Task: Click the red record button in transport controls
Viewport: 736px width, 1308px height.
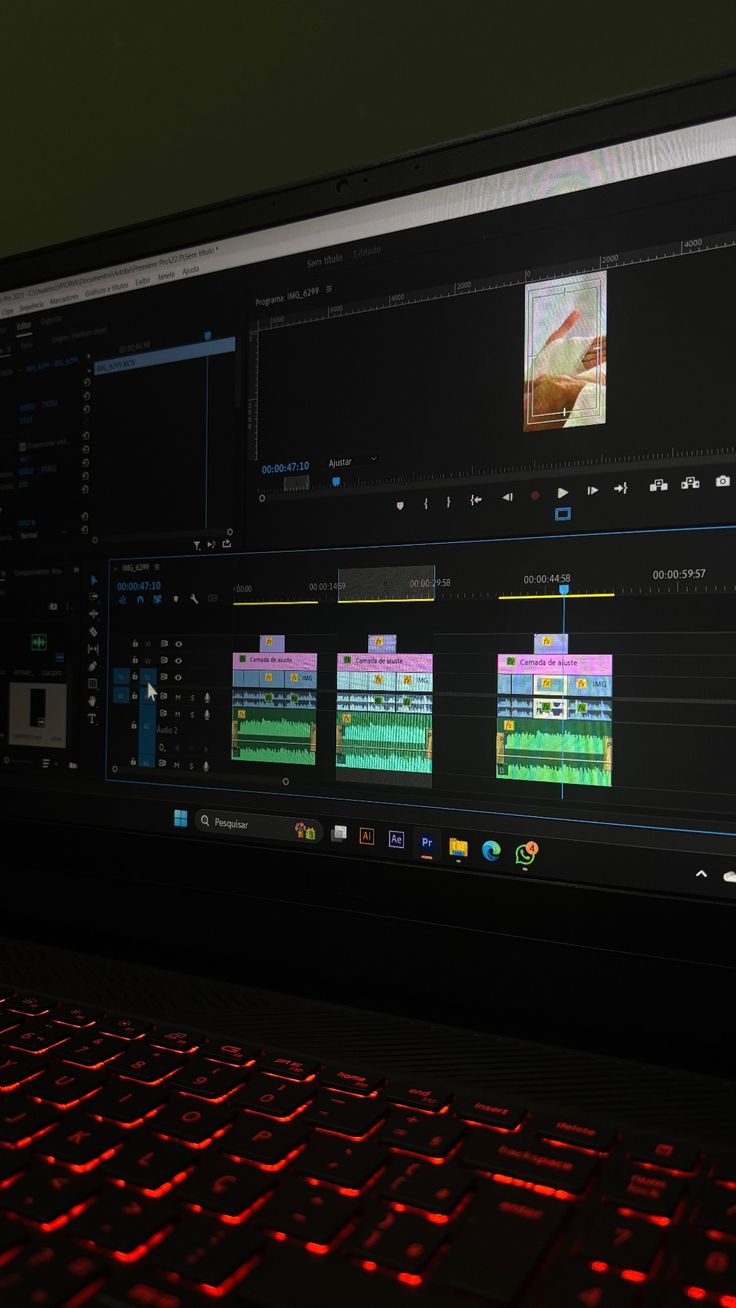Action: pos(535,494)
